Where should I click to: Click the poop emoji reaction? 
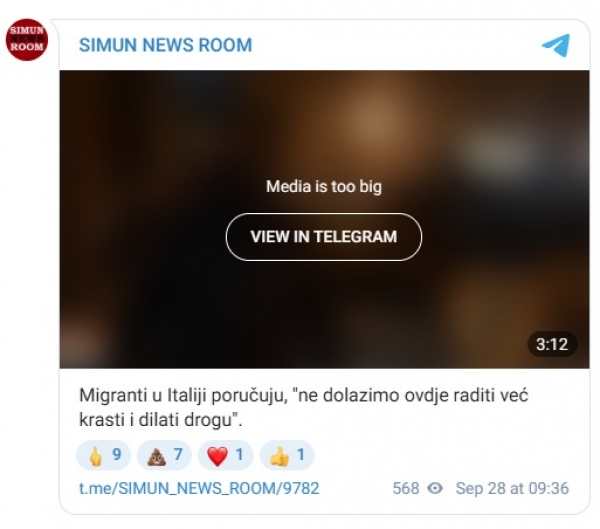157,456
